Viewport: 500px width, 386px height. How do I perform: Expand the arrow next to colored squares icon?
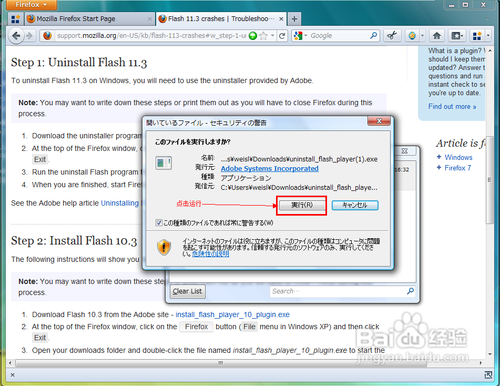[x=488, y=35]
